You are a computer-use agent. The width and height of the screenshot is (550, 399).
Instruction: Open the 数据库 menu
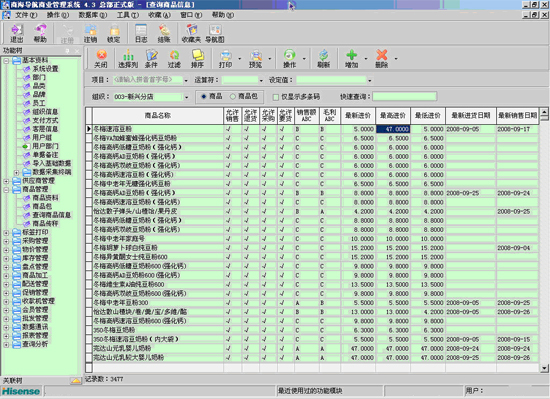93,15
